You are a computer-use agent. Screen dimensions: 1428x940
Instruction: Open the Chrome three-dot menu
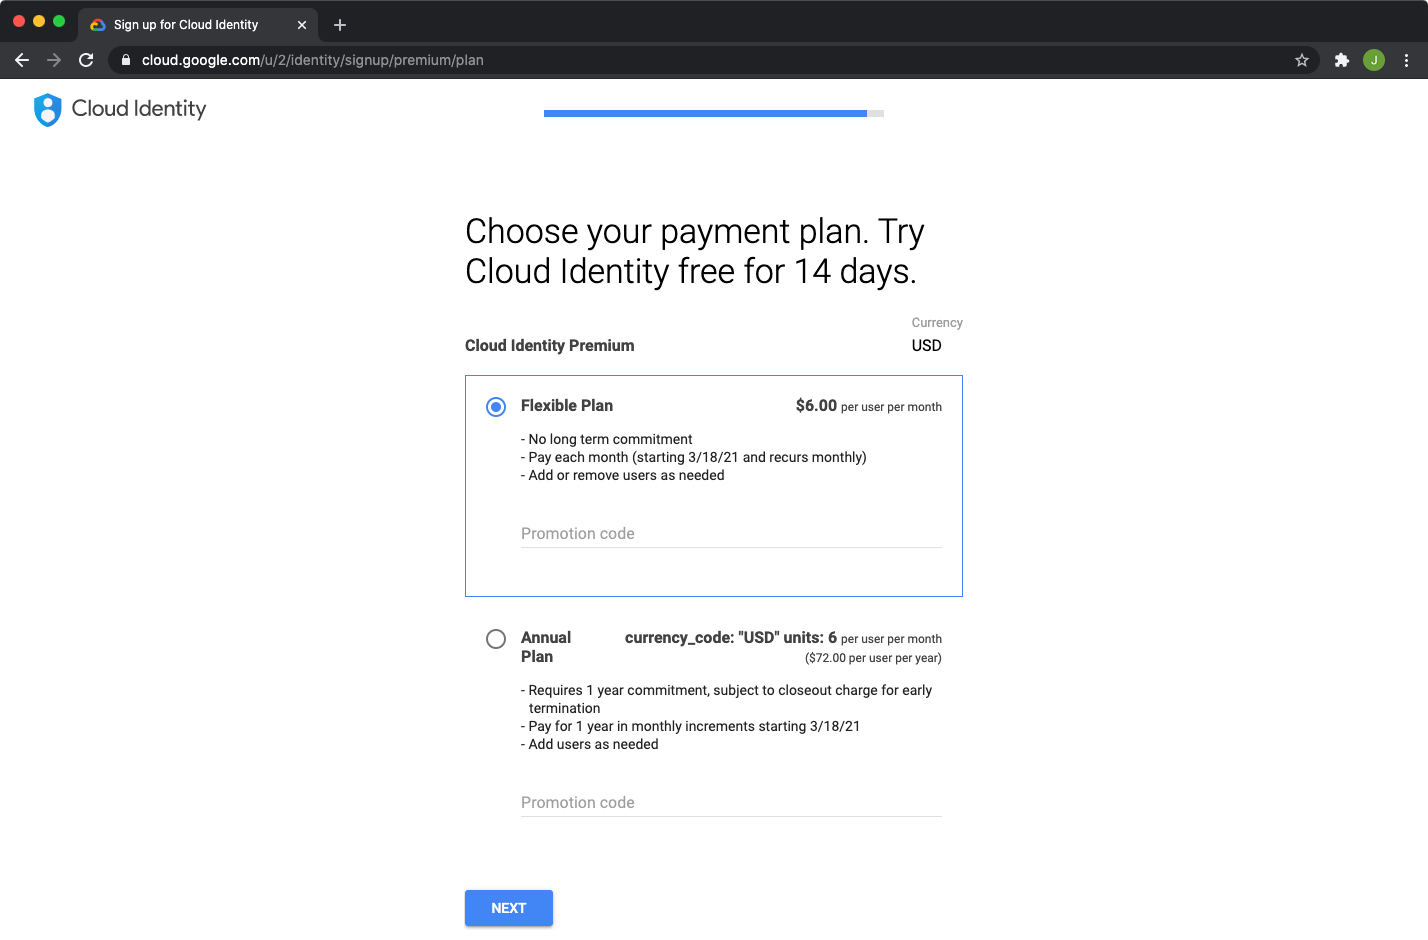[1406, 60]
